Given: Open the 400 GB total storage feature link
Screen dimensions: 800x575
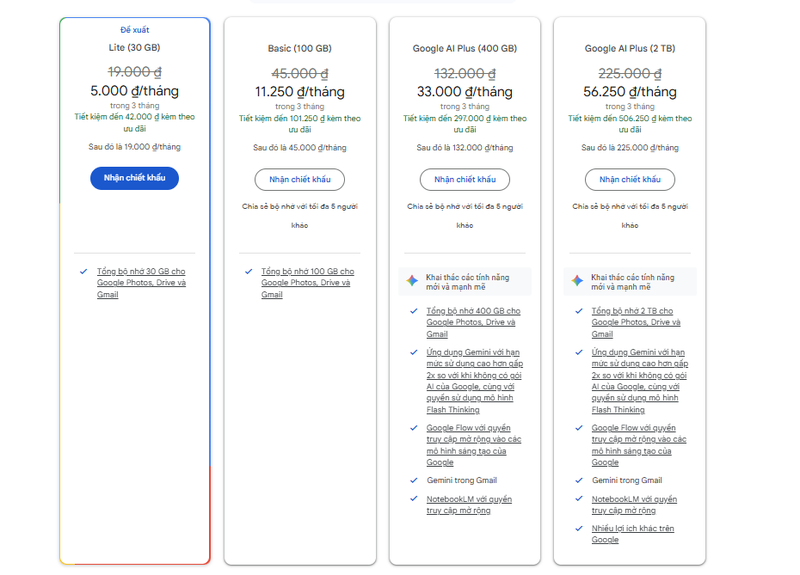Looking at the screenshot, I should 473,322.
